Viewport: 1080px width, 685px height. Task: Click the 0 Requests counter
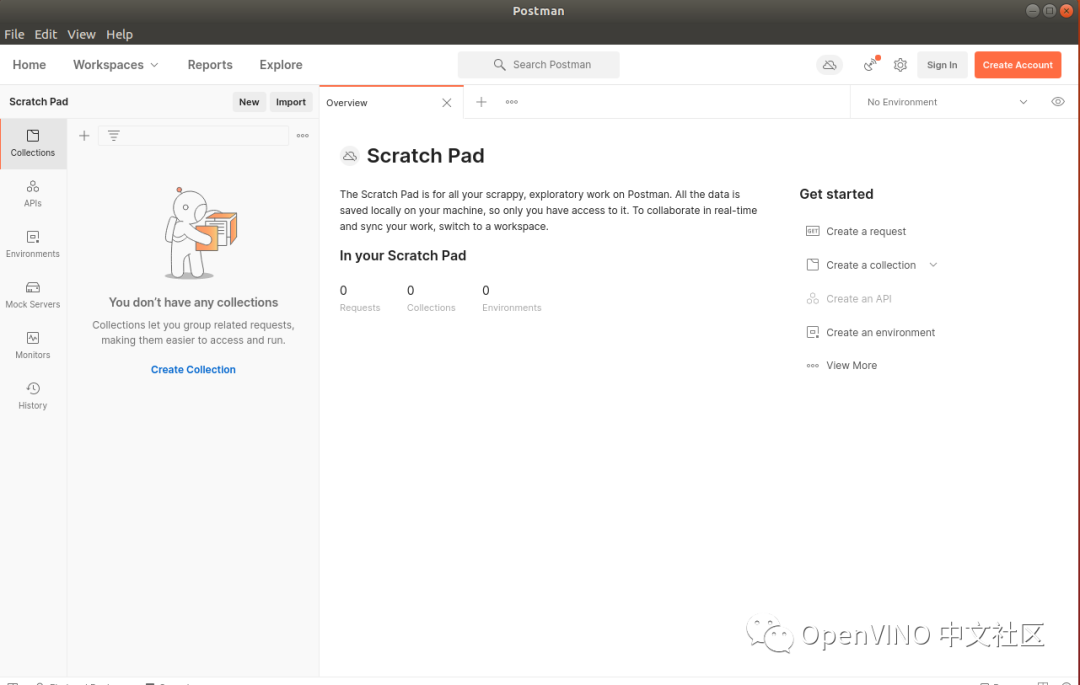pyautogui.click(x=360, y=298)
